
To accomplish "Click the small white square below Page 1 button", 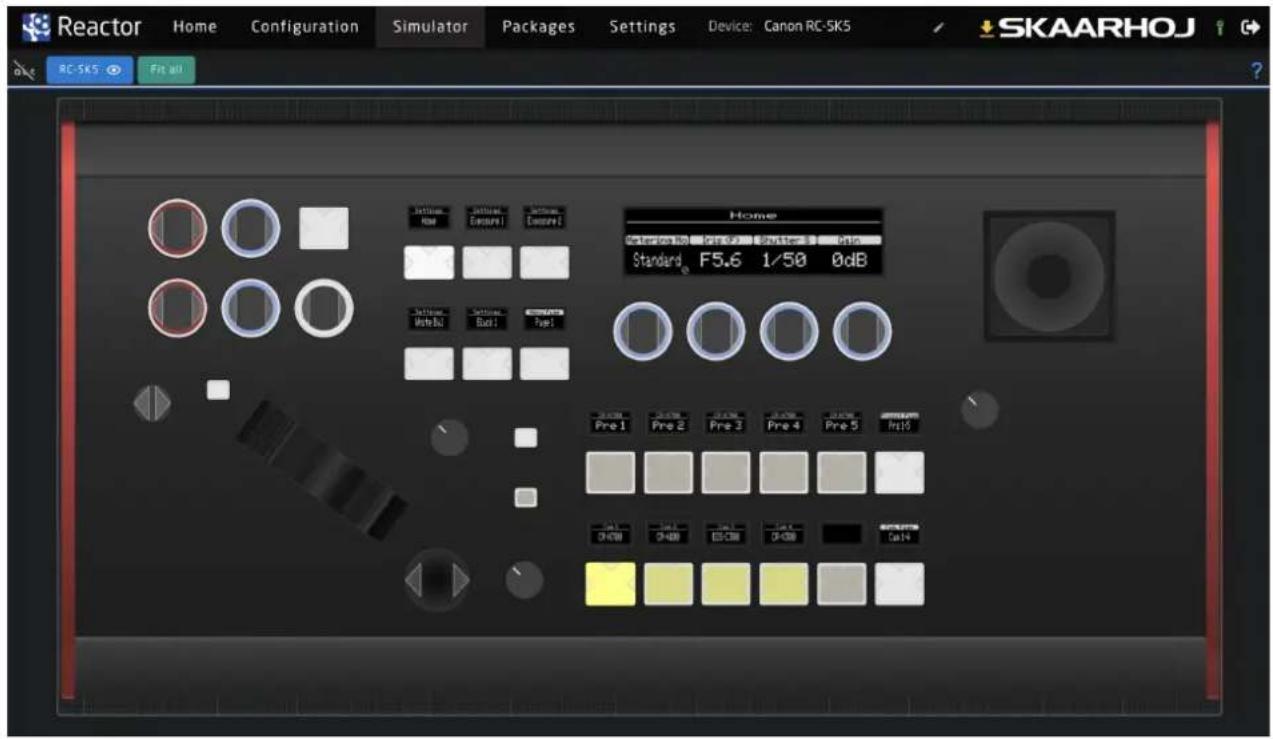I will point(525,438).
